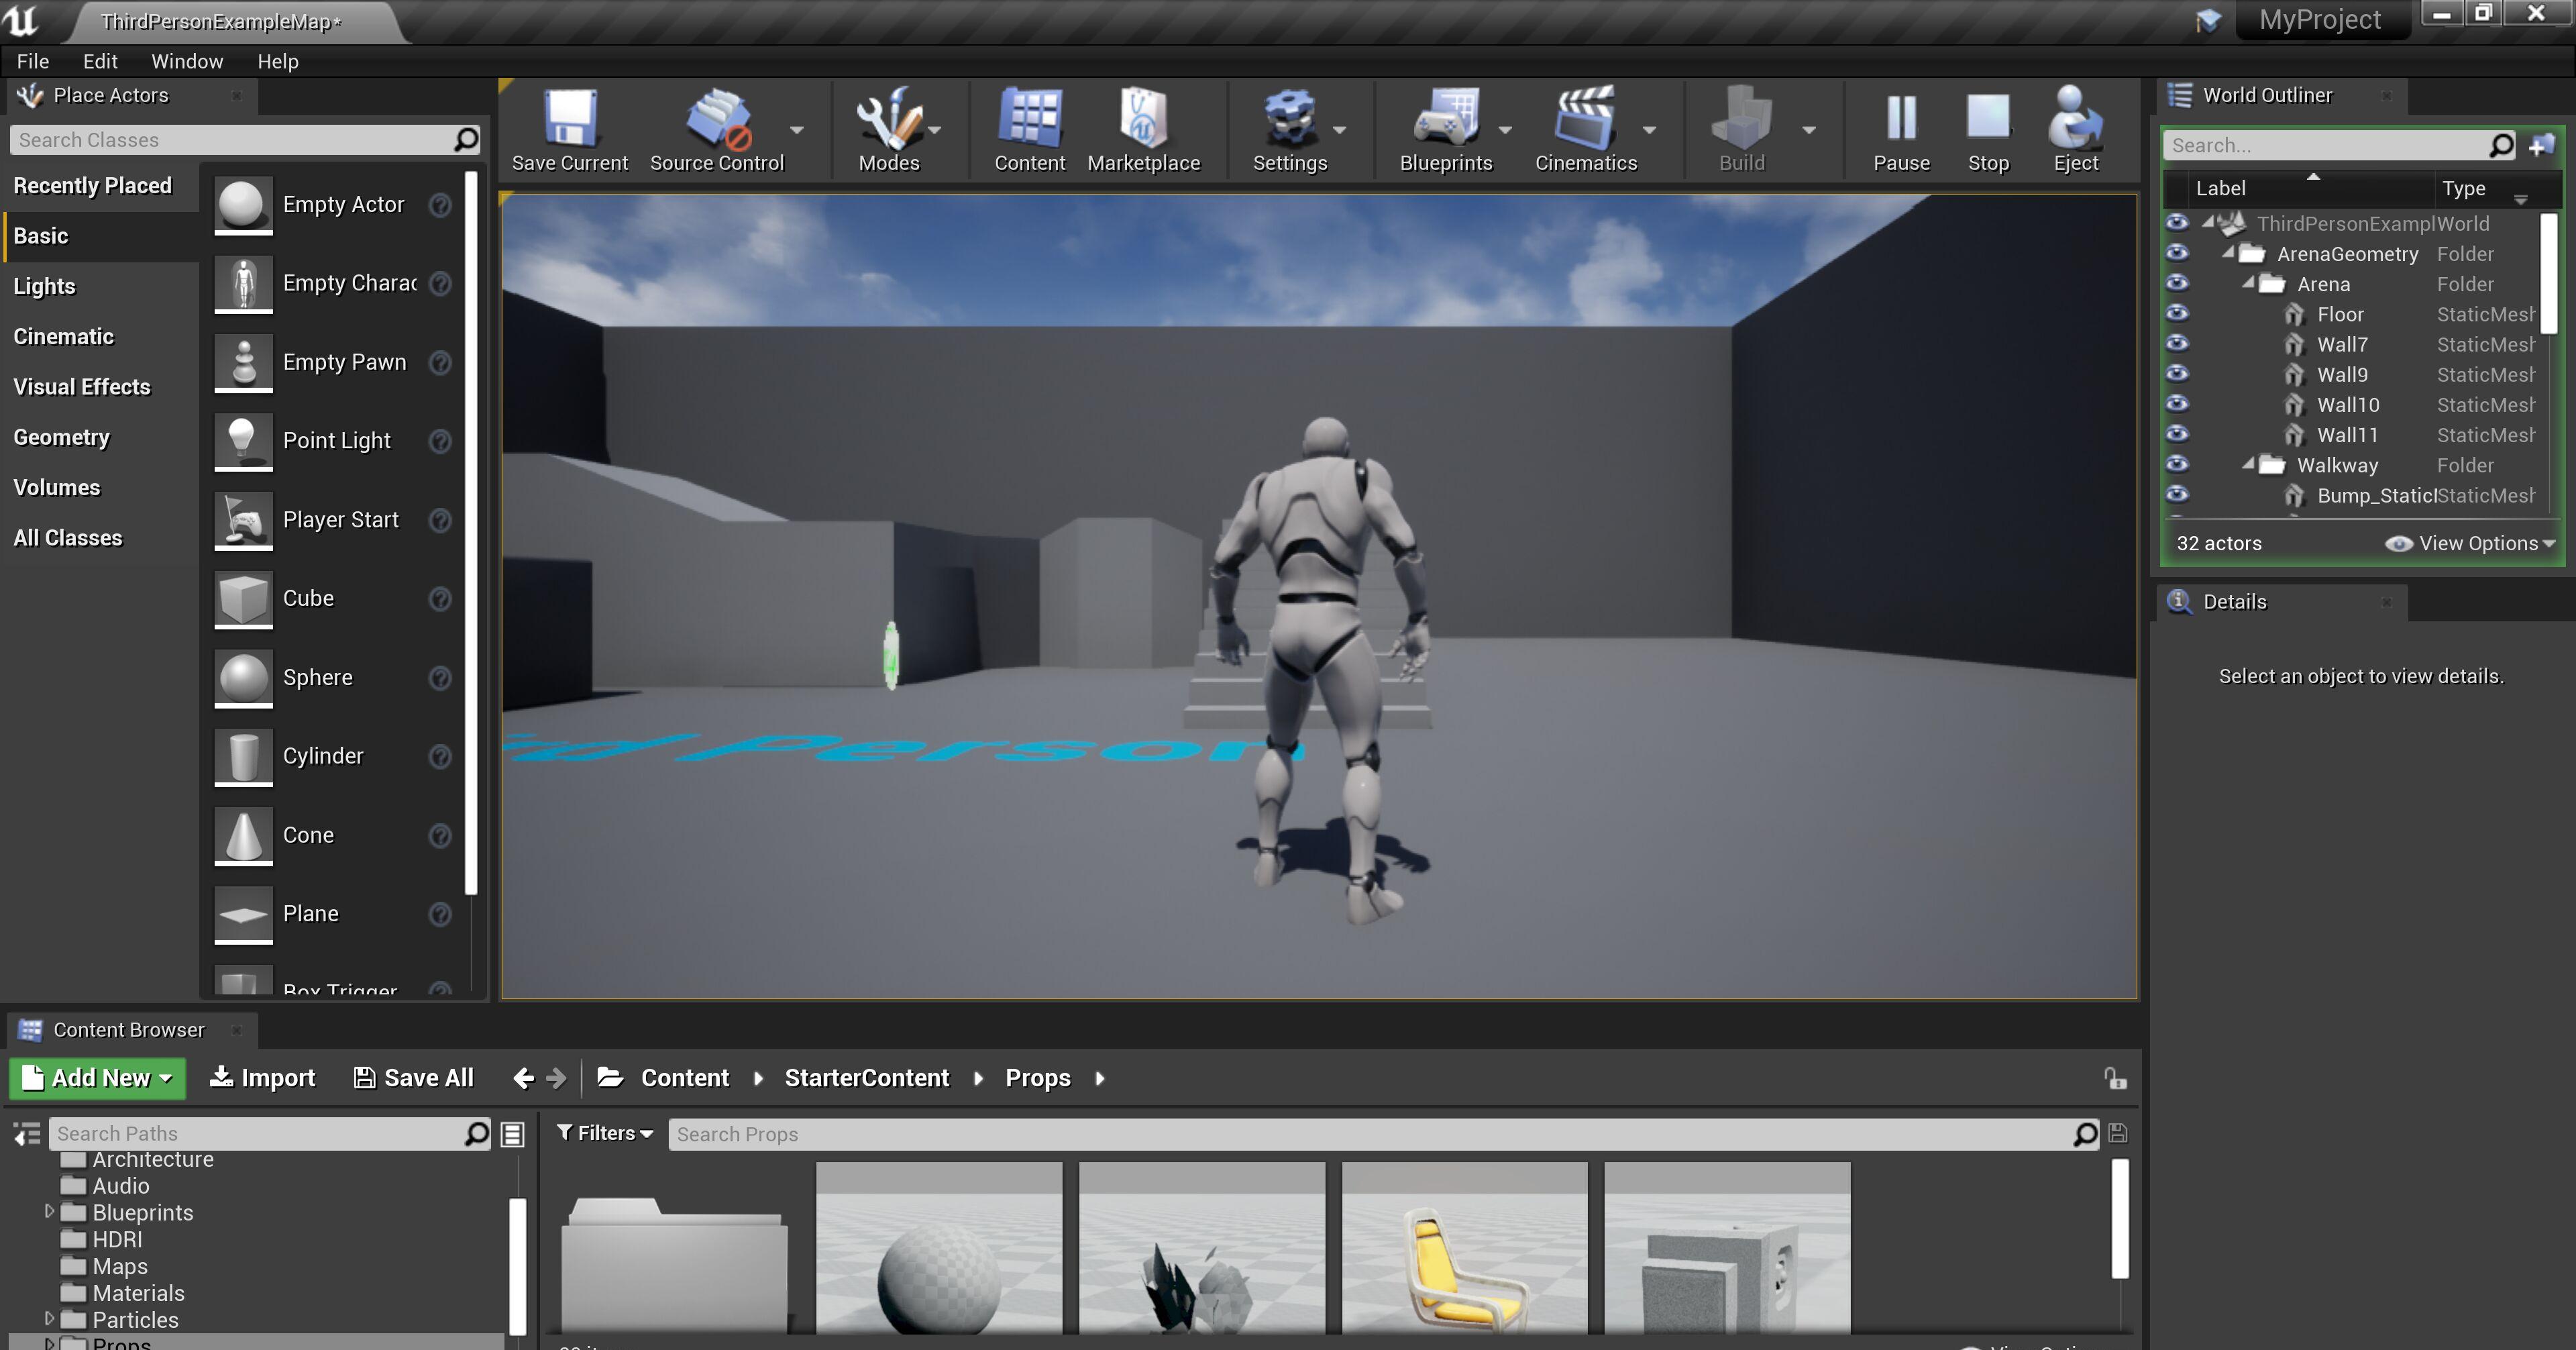Select the Empty Pawn icon
2576x1350 pixels.
[x=243, y=362]
